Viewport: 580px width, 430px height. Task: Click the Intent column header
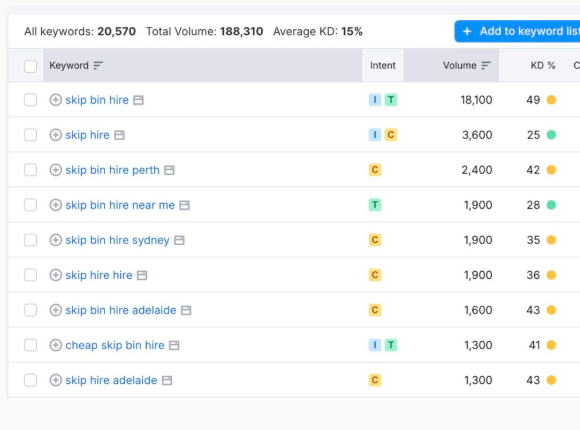point(382,65)
